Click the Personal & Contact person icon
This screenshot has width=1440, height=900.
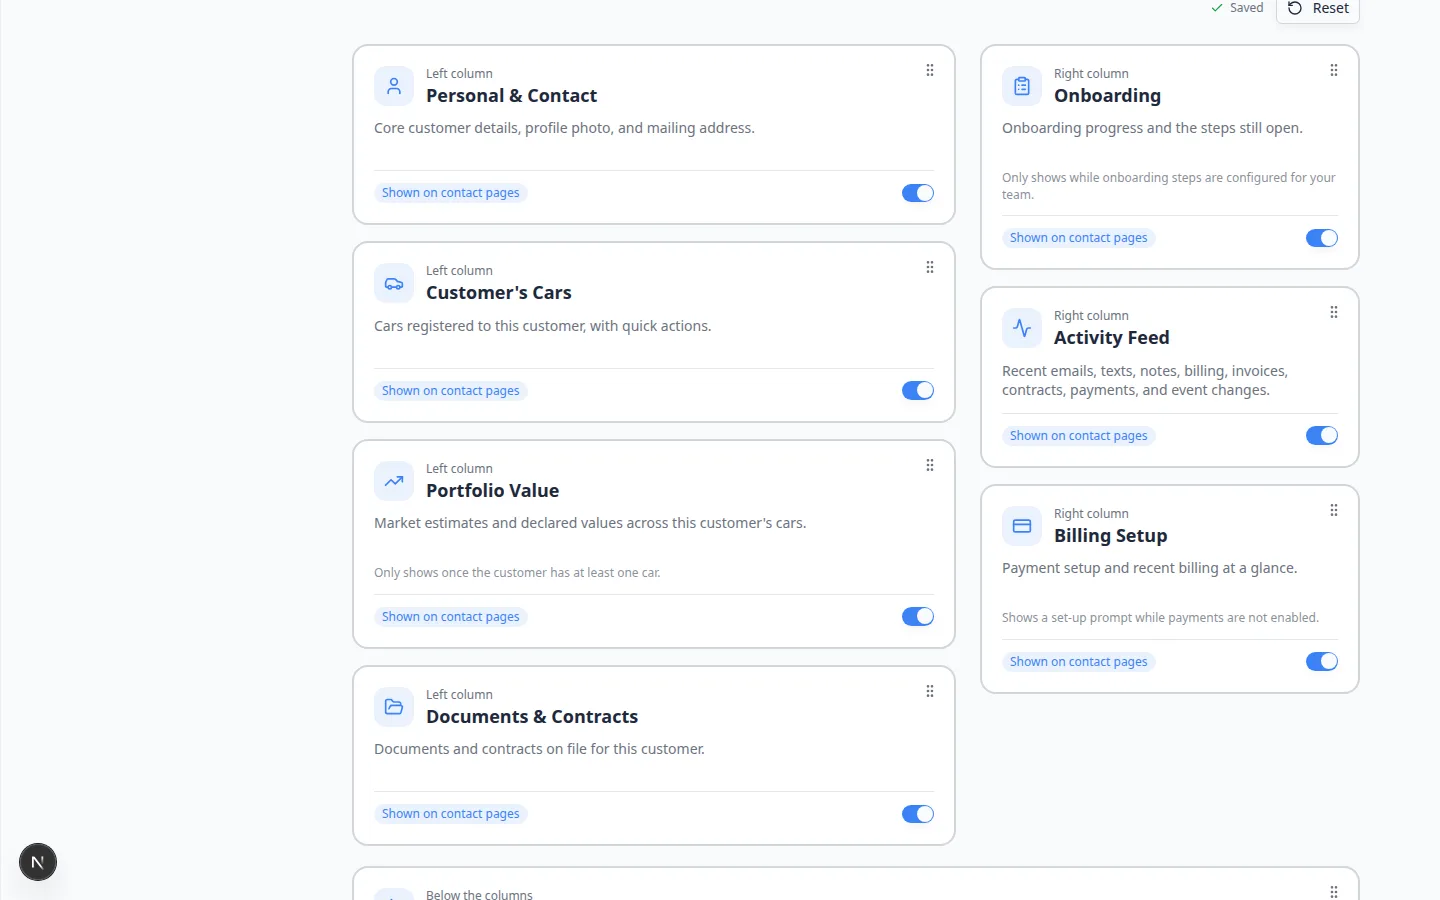(394, 86)
